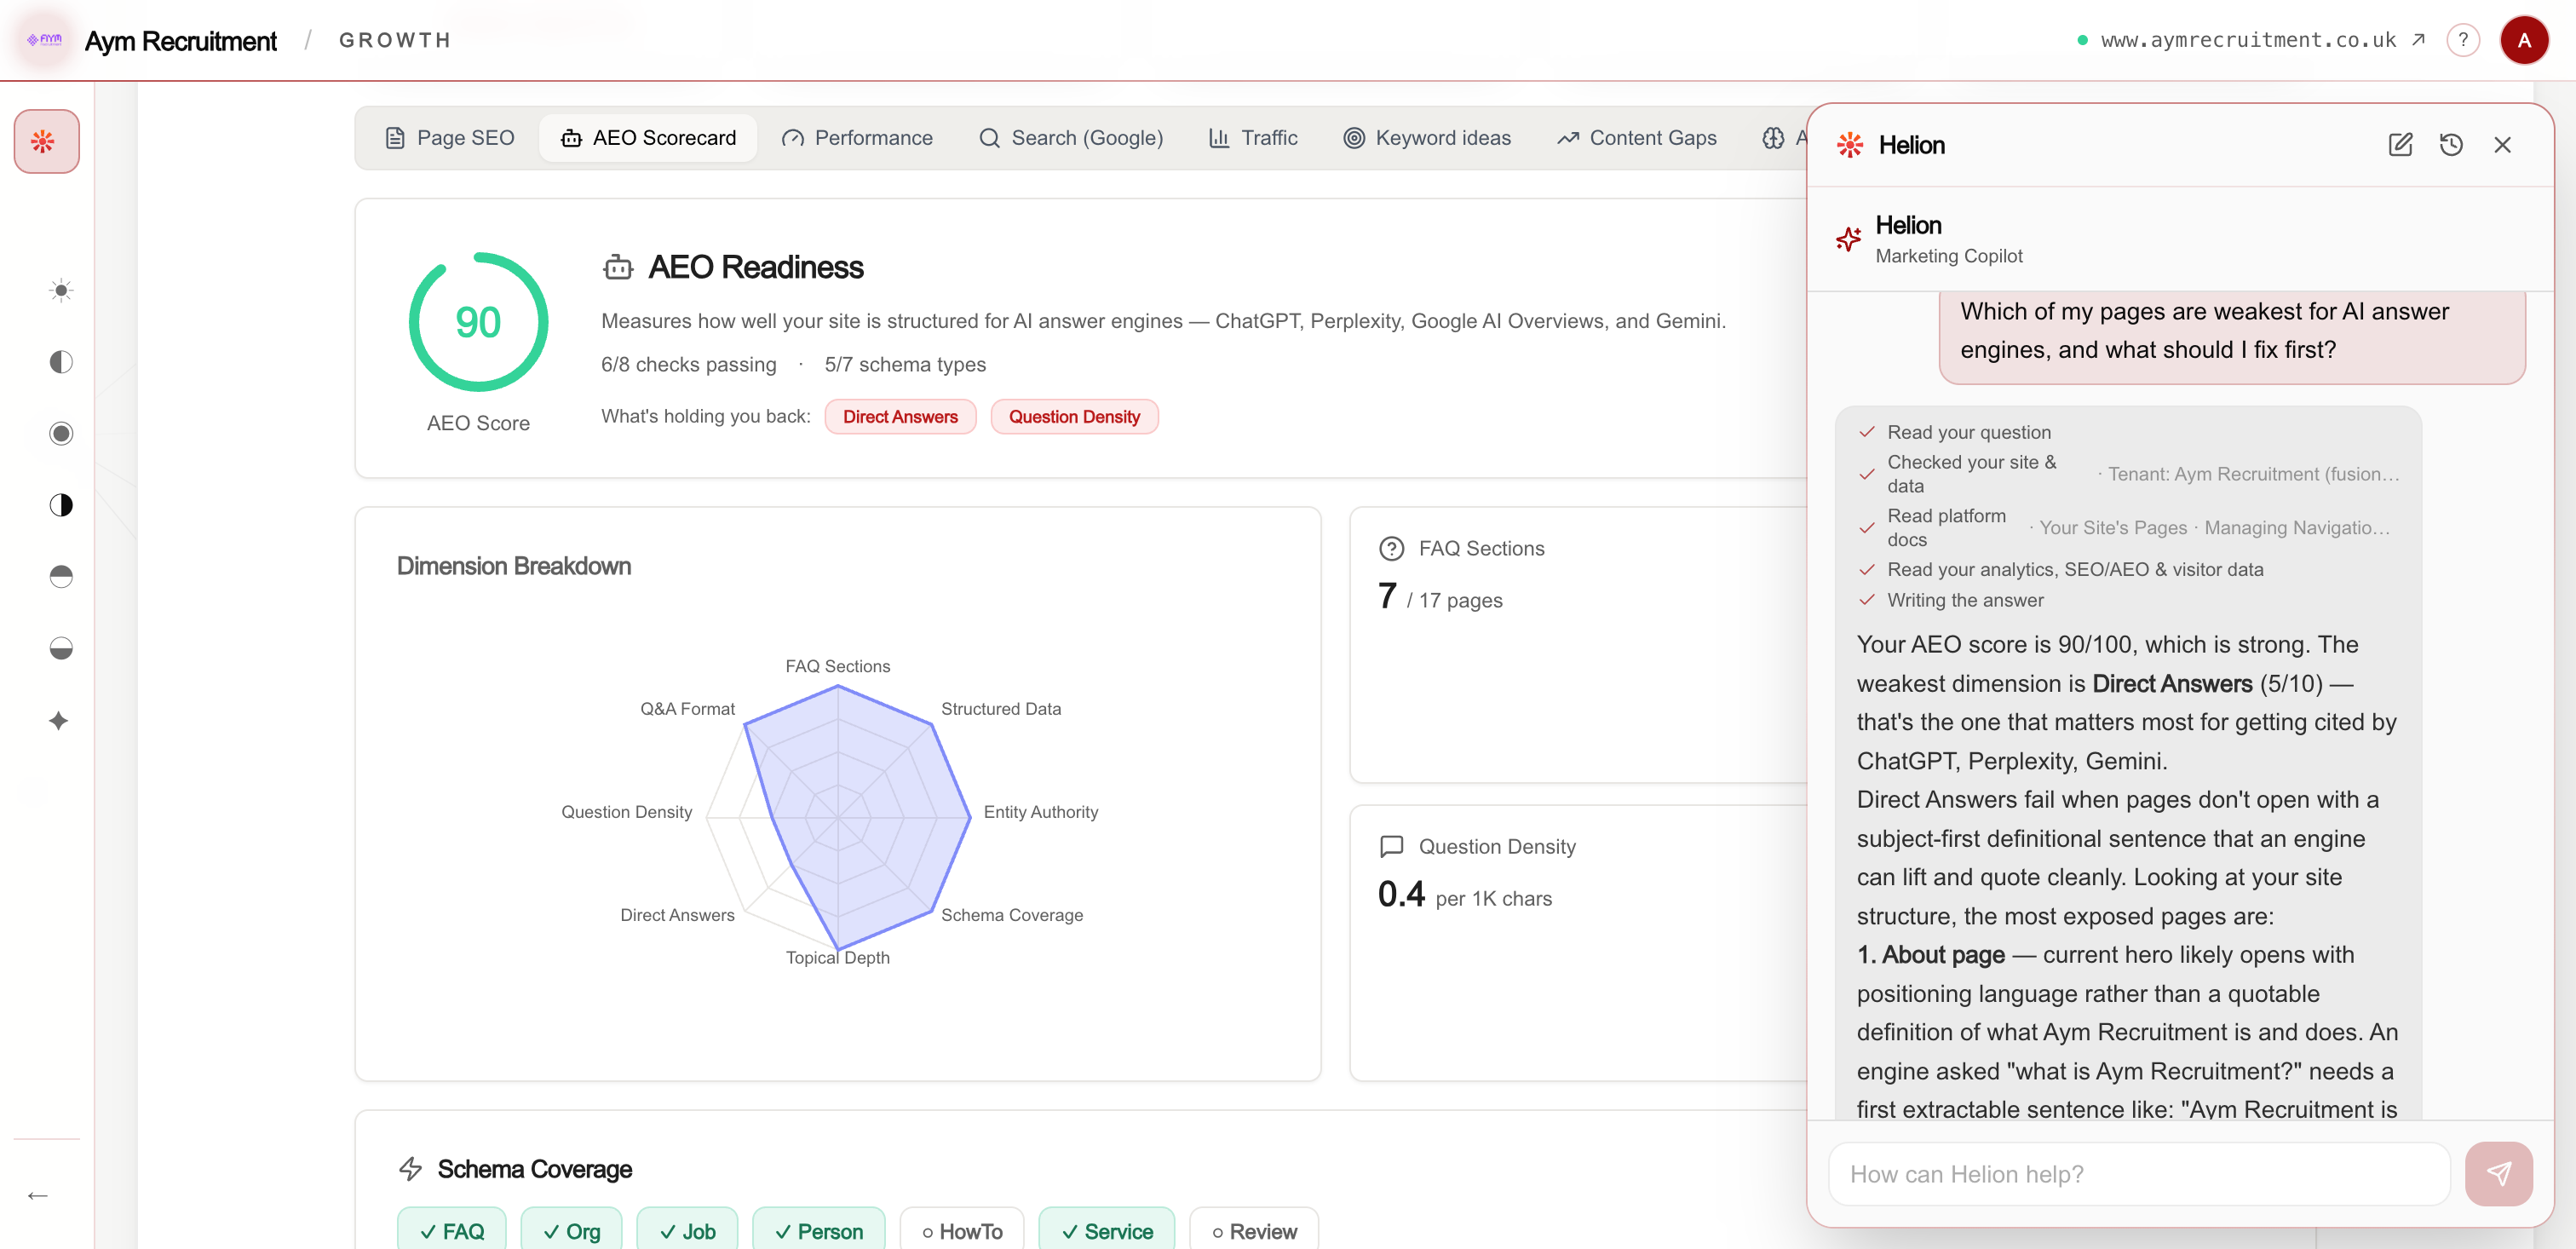The image size is (2576, 1249).
Task: Click the bottom-half filled circle sidebar icon
Action: coord(61,649)
